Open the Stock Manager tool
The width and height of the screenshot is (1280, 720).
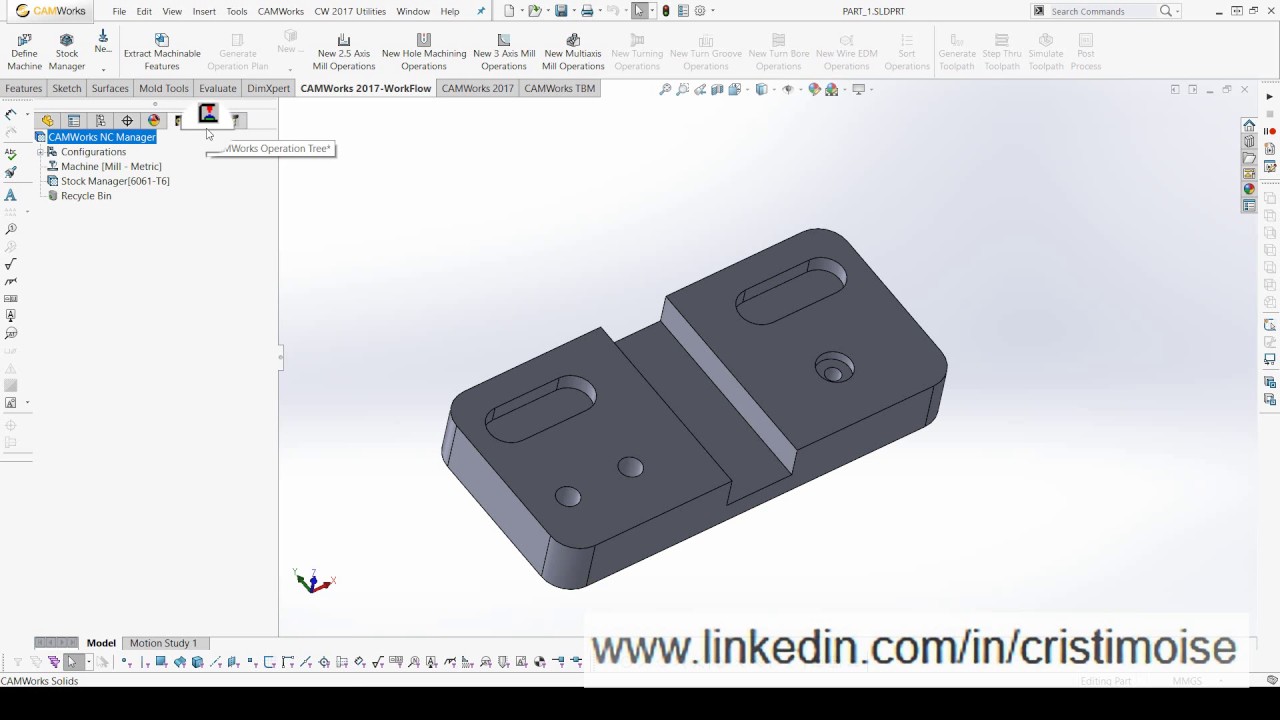click(x=67, y=52)
